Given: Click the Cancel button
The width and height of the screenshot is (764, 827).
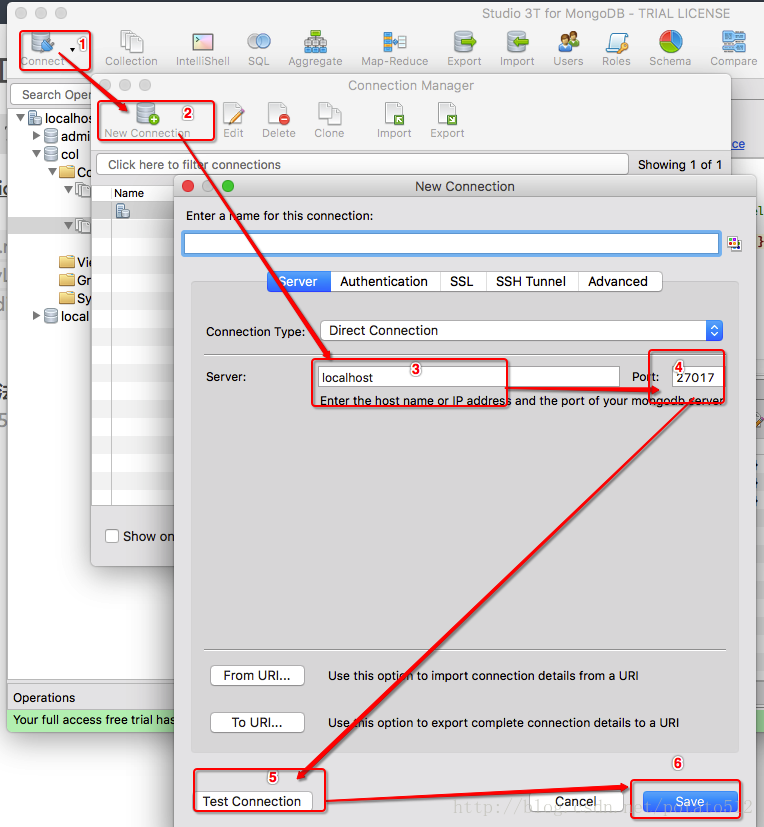Looking at the screenshot, I should pyautogui.click(x=576, y=801).
